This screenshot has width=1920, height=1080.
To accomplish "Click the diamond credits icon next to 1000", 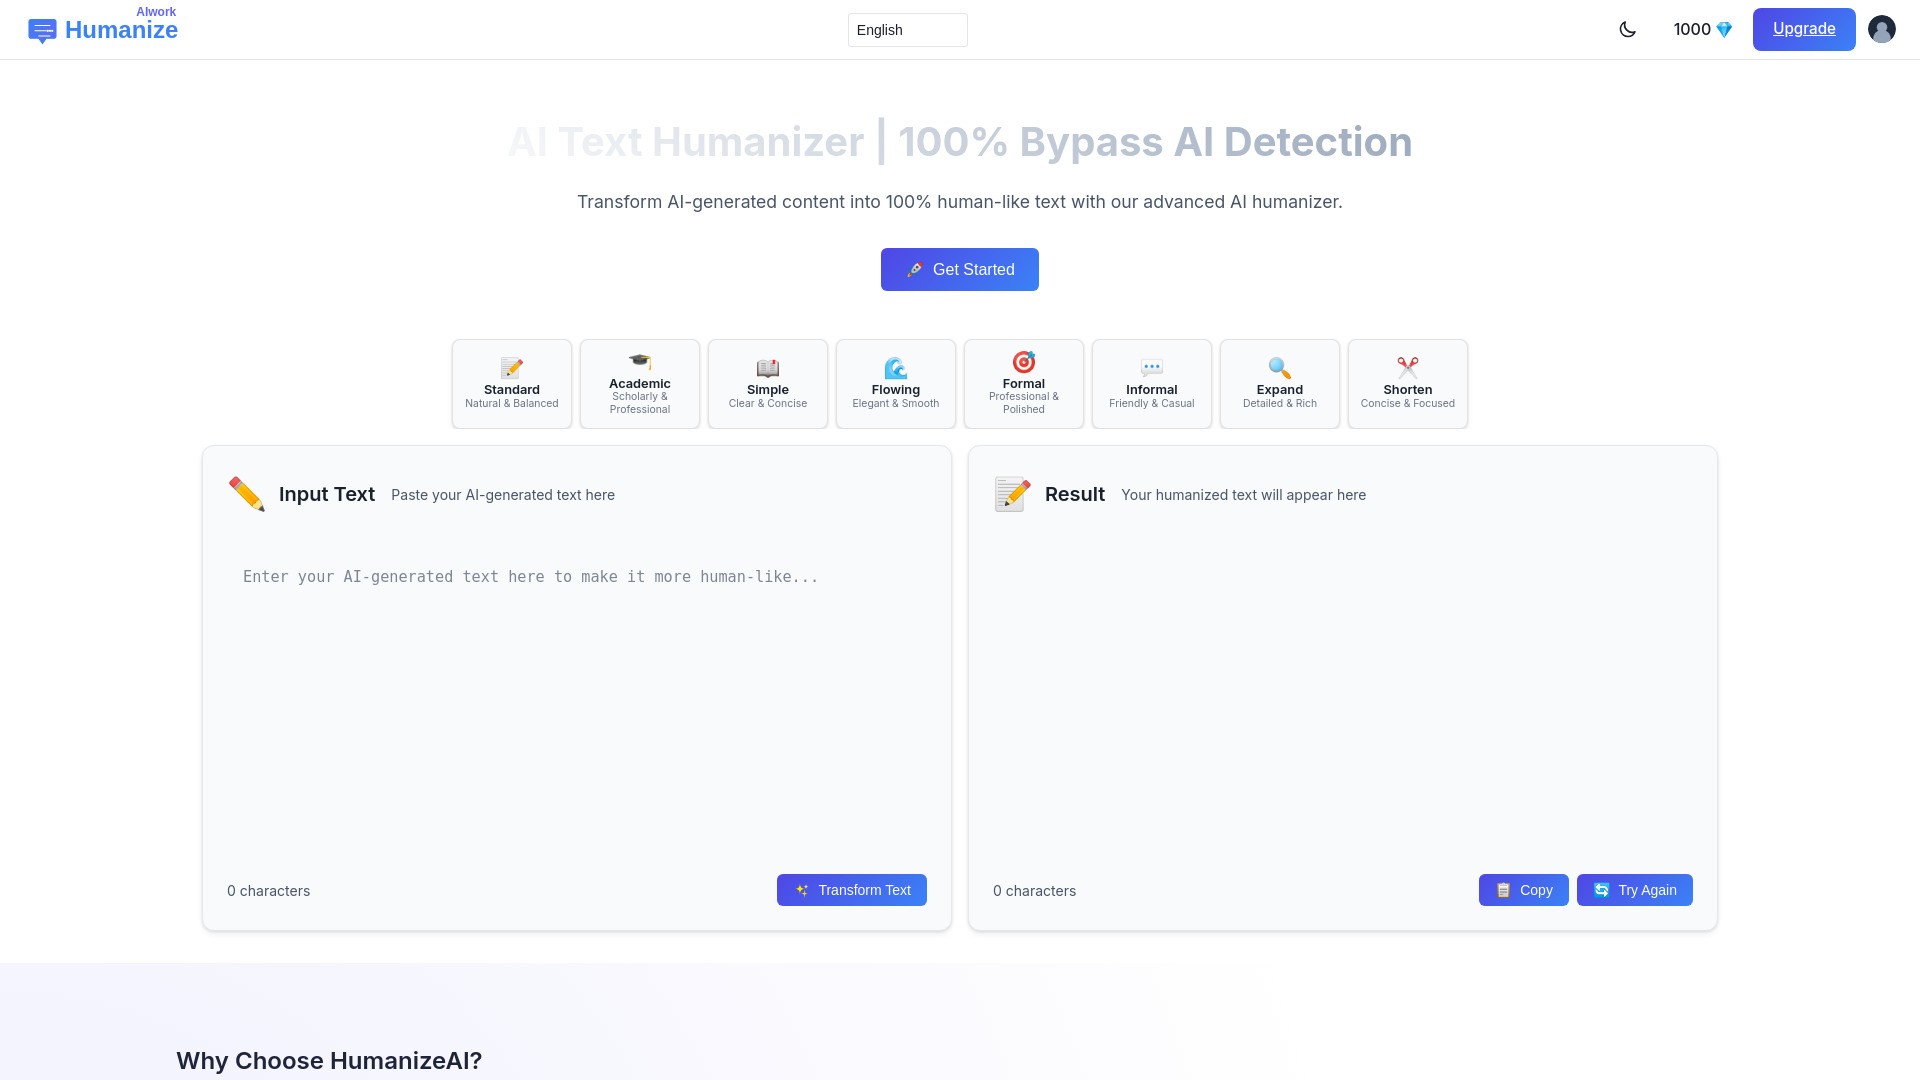I will pos(1723,29).
